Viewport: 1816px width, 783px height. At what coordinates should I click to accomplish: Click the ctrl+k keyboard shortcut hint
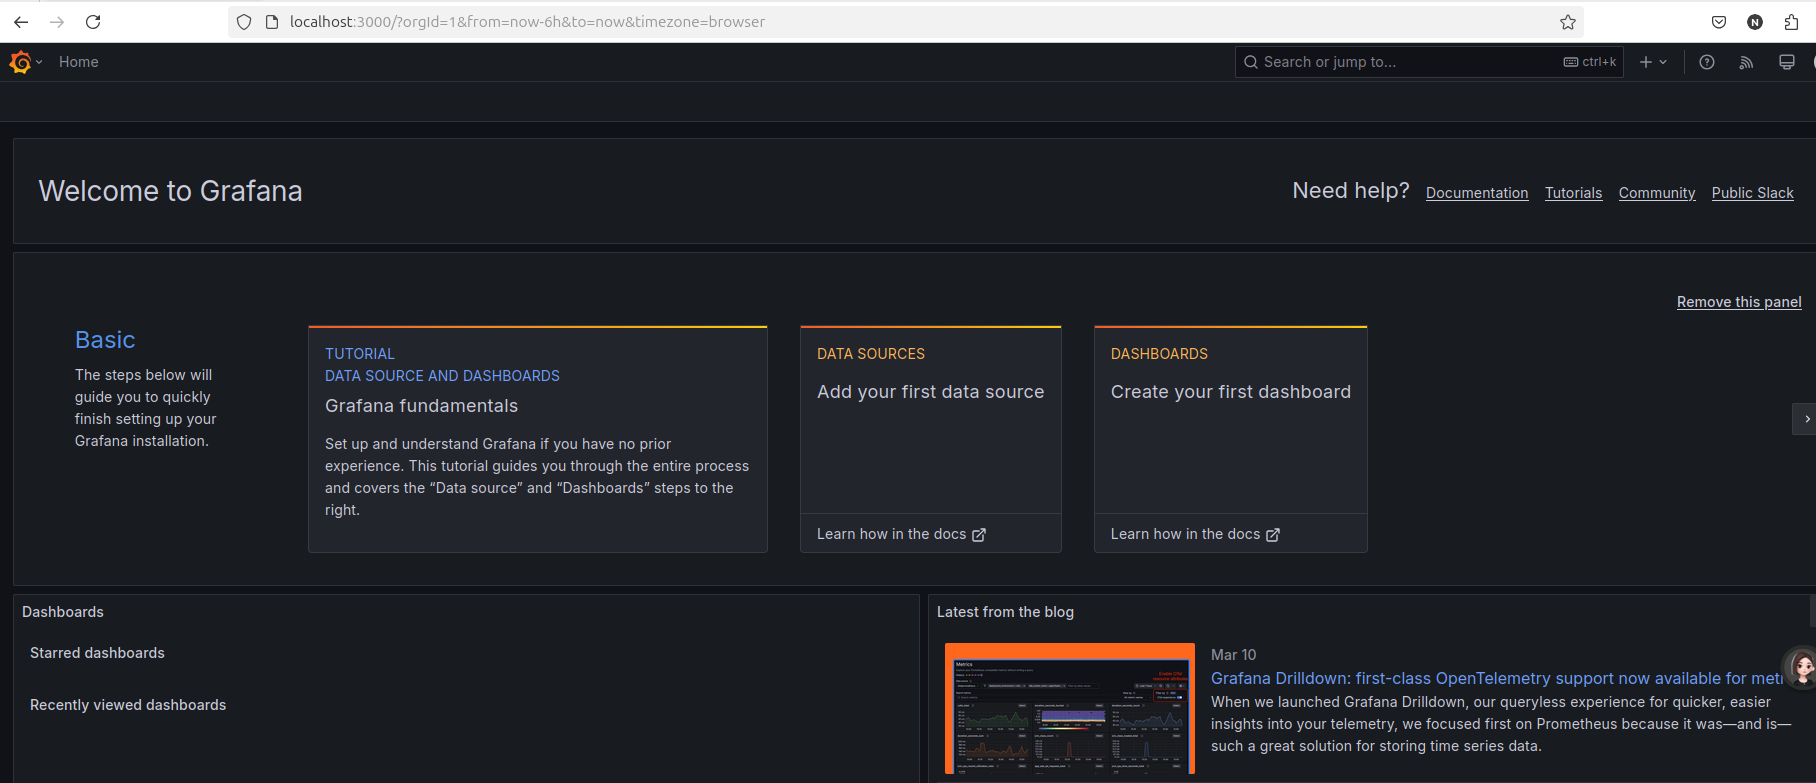(1590, 62)
